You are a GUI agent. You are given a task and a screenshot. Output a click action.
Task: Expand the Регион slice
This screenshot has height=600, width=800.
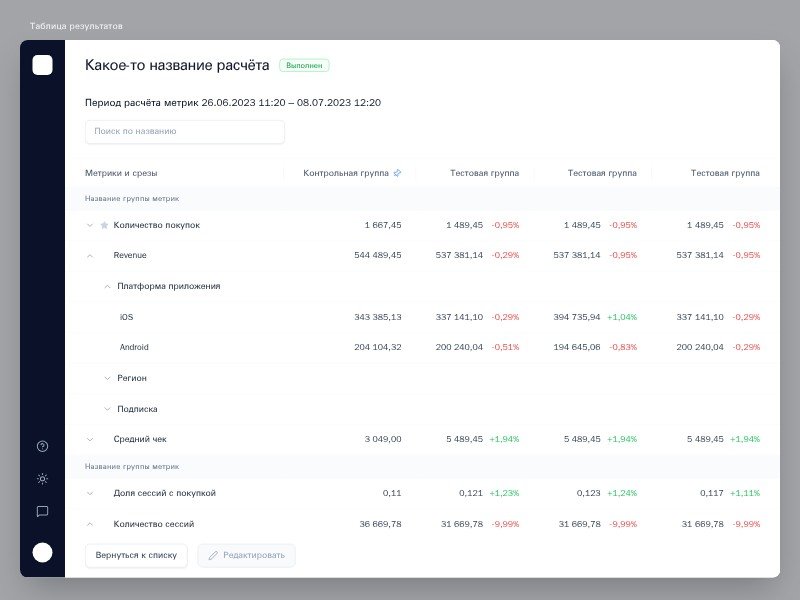pos(108,378)
